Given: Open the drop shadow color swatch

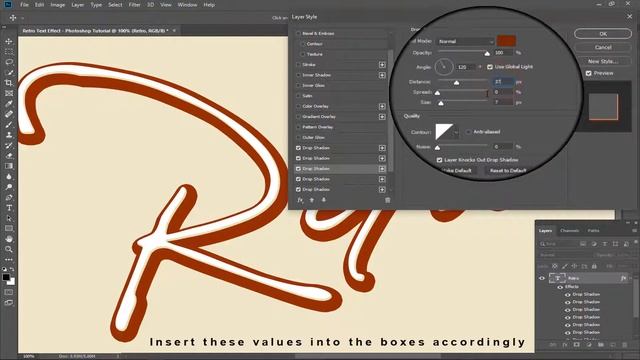Looking at the screenshot, I should coord(506,41).
